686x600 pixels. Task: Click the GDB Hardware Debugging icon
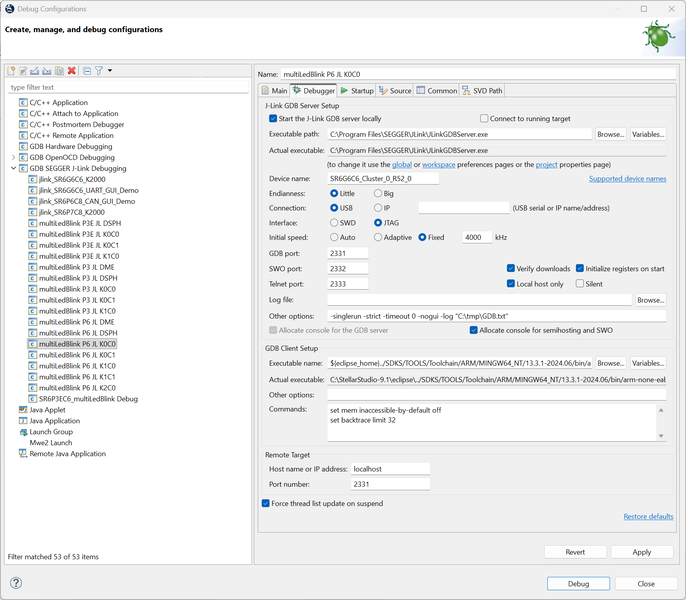tap(23, 146)
